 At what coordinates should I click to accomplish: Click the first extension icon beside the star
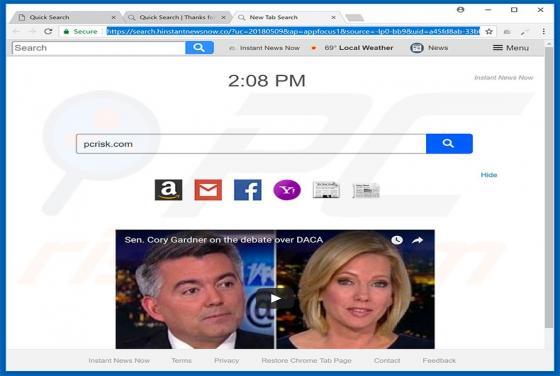tap(507, 32)
